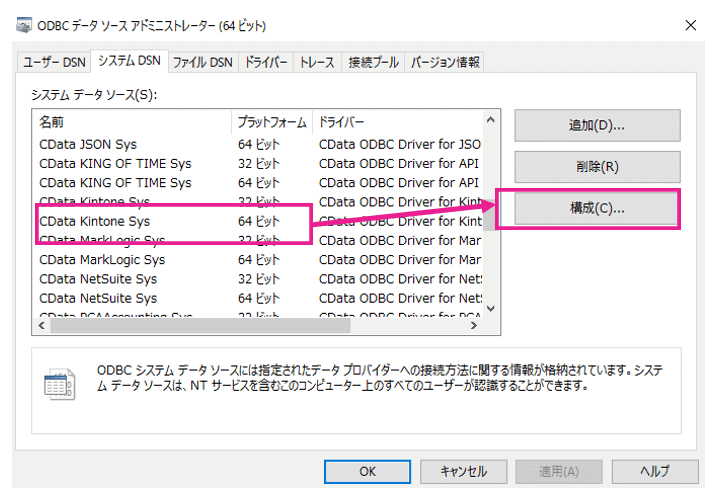Select the CData JSON Sys row
This screenshot has width=715, height=503.
(x=258, y=145)
